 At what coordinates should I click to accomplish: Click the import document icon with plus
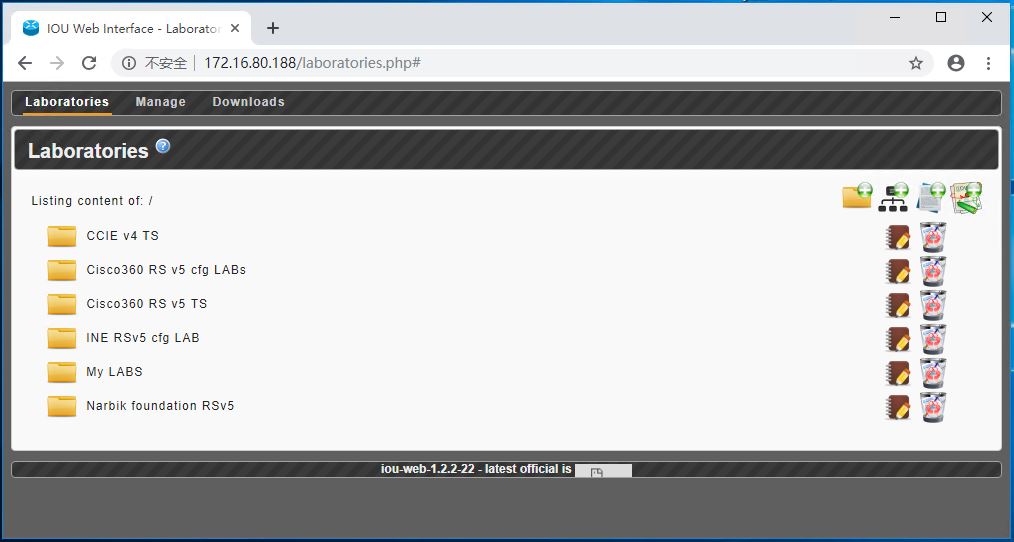(931, 197)
